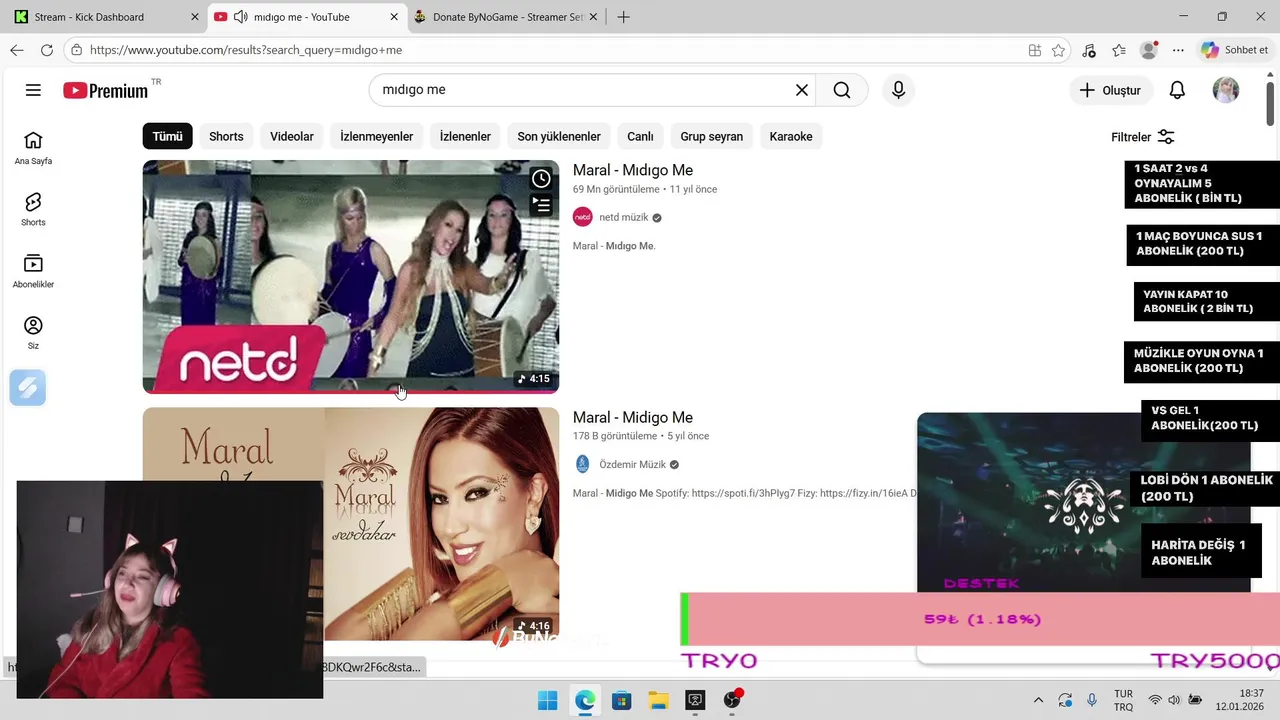Click the browser address bar URL
Image resolution: width=1280 pixels, height=720 pixels.
click(x=246, y=50)
